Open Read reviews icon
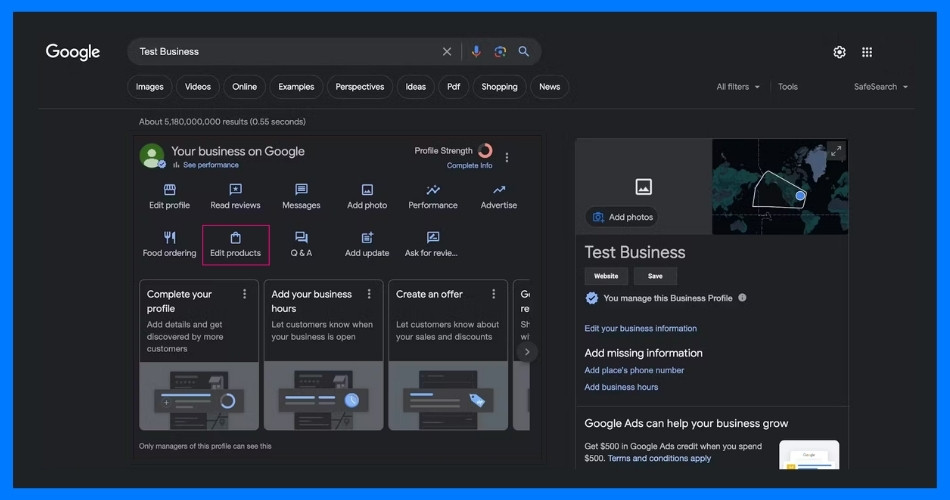This screenshot has height=500, width=950. [x=235, y=190]
